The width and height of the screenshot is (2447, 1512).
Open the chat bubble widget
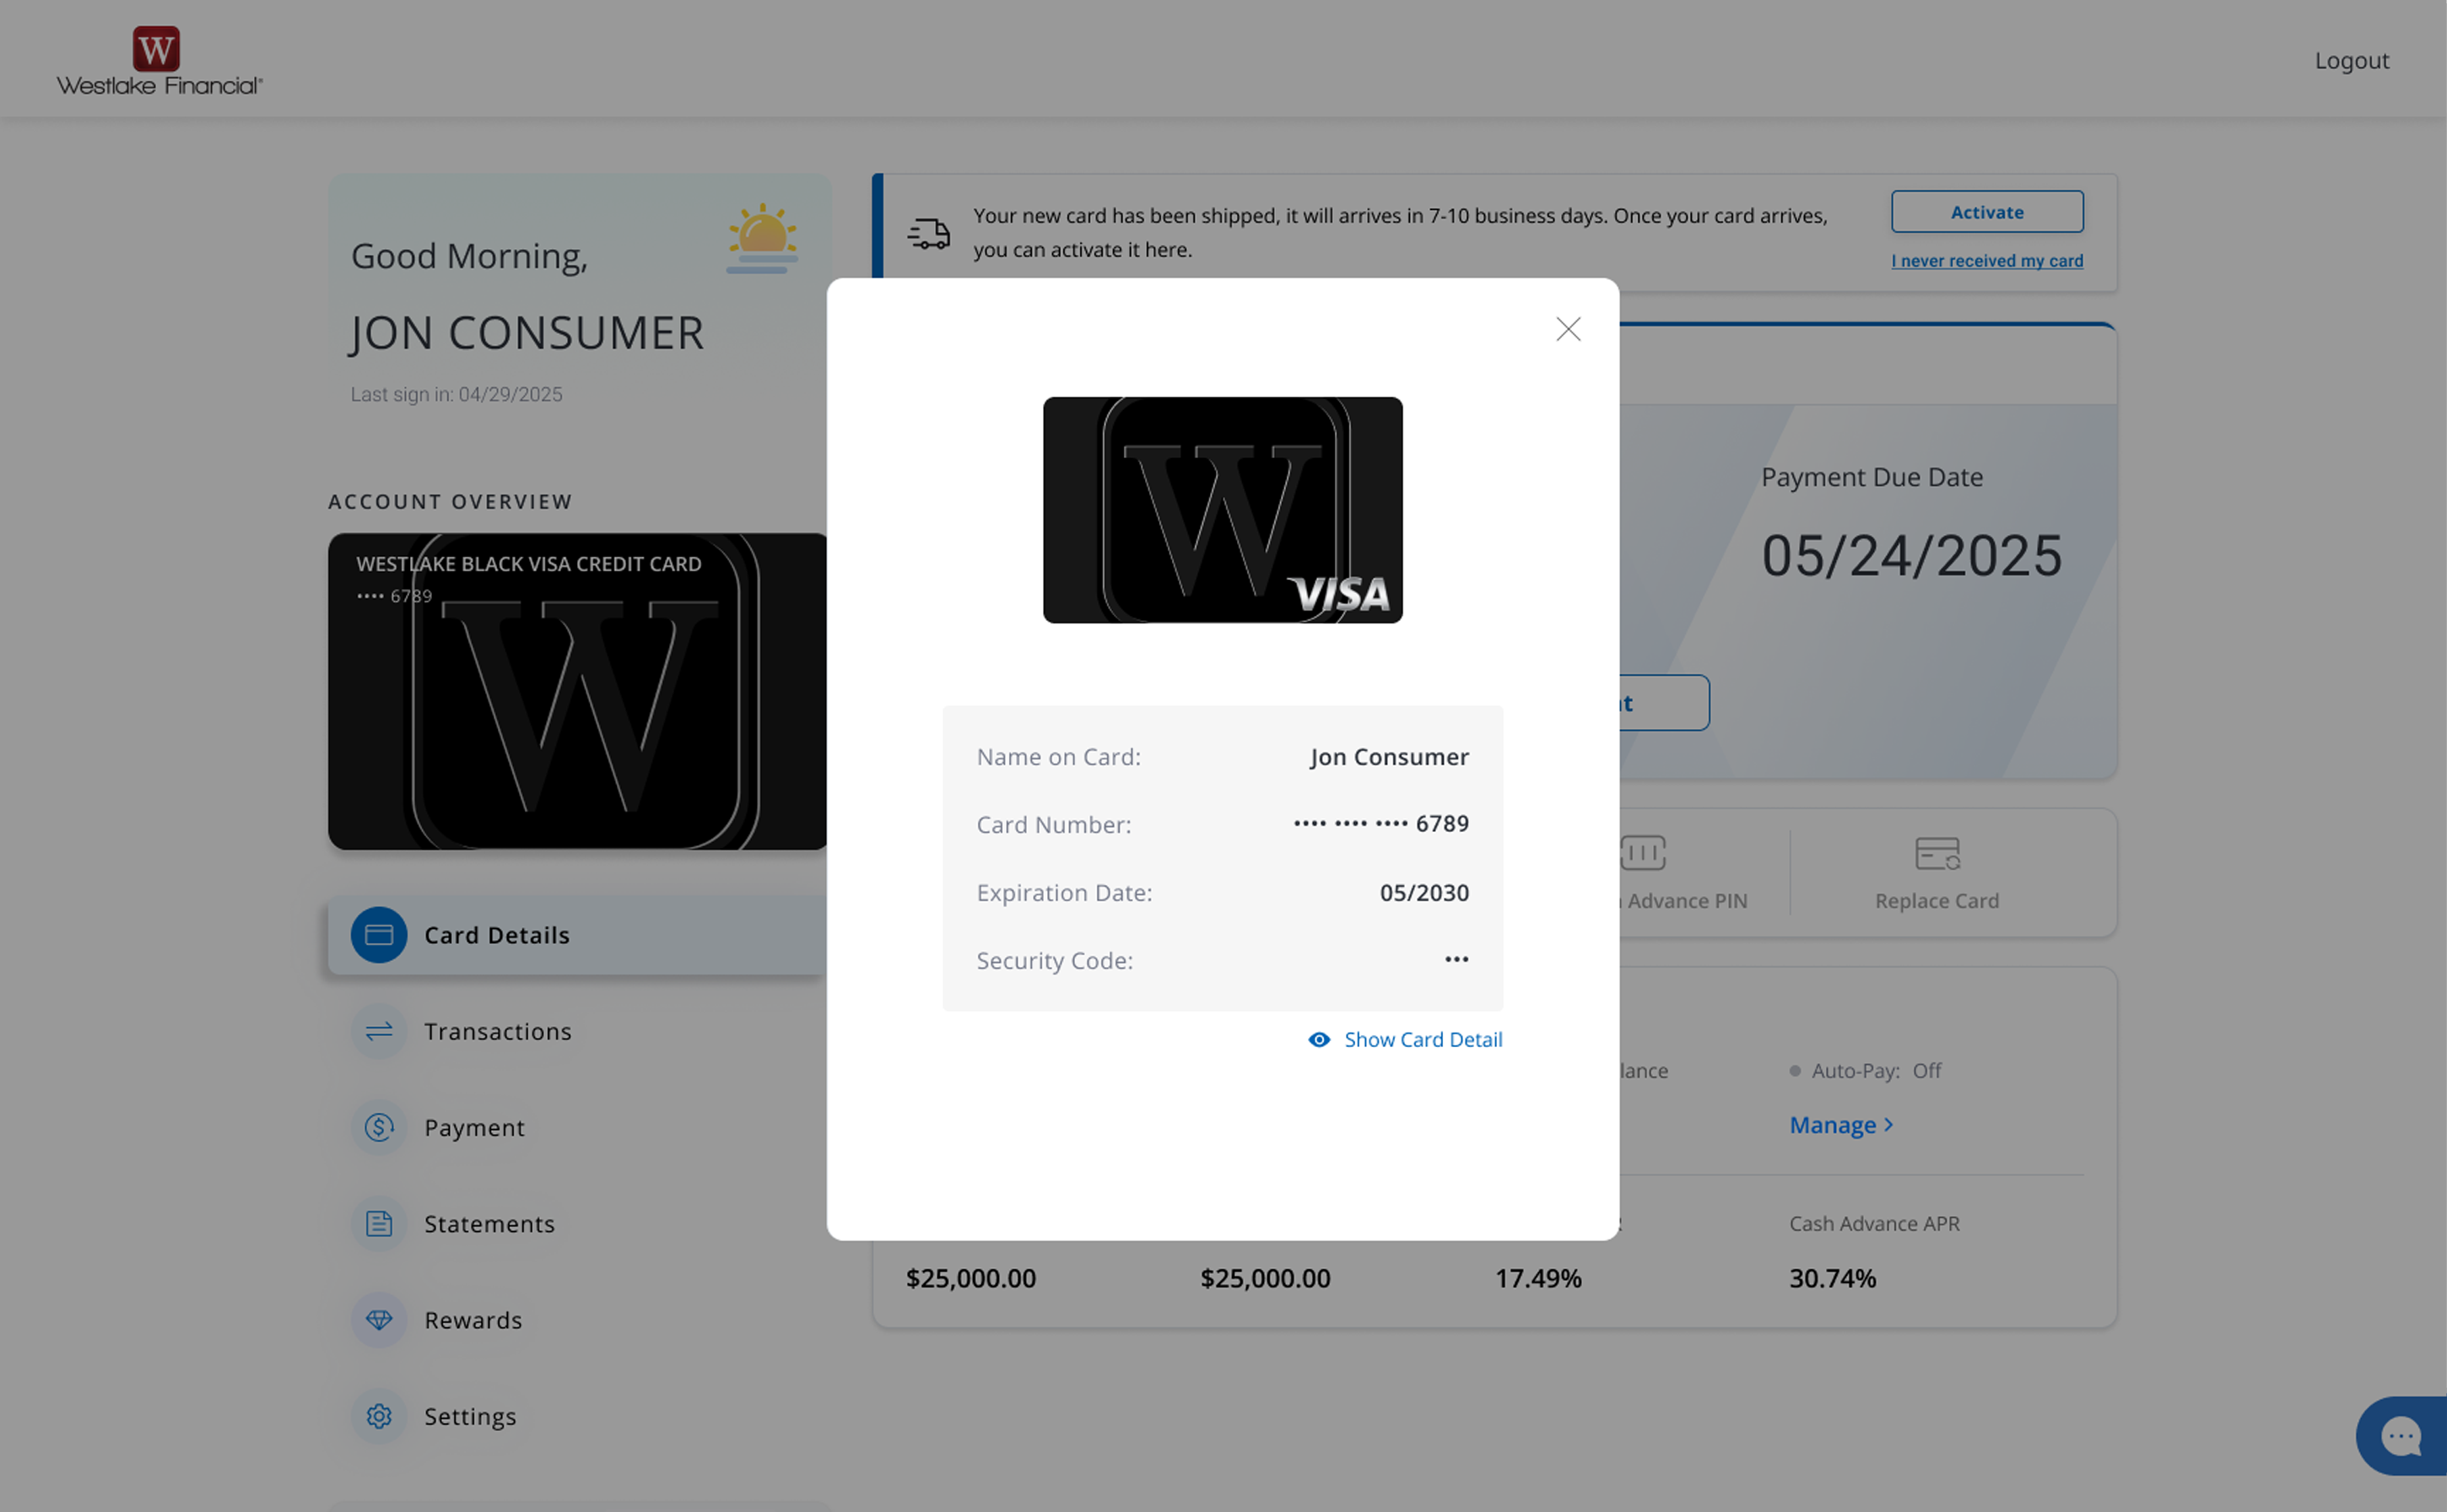click(2400, 1436)
